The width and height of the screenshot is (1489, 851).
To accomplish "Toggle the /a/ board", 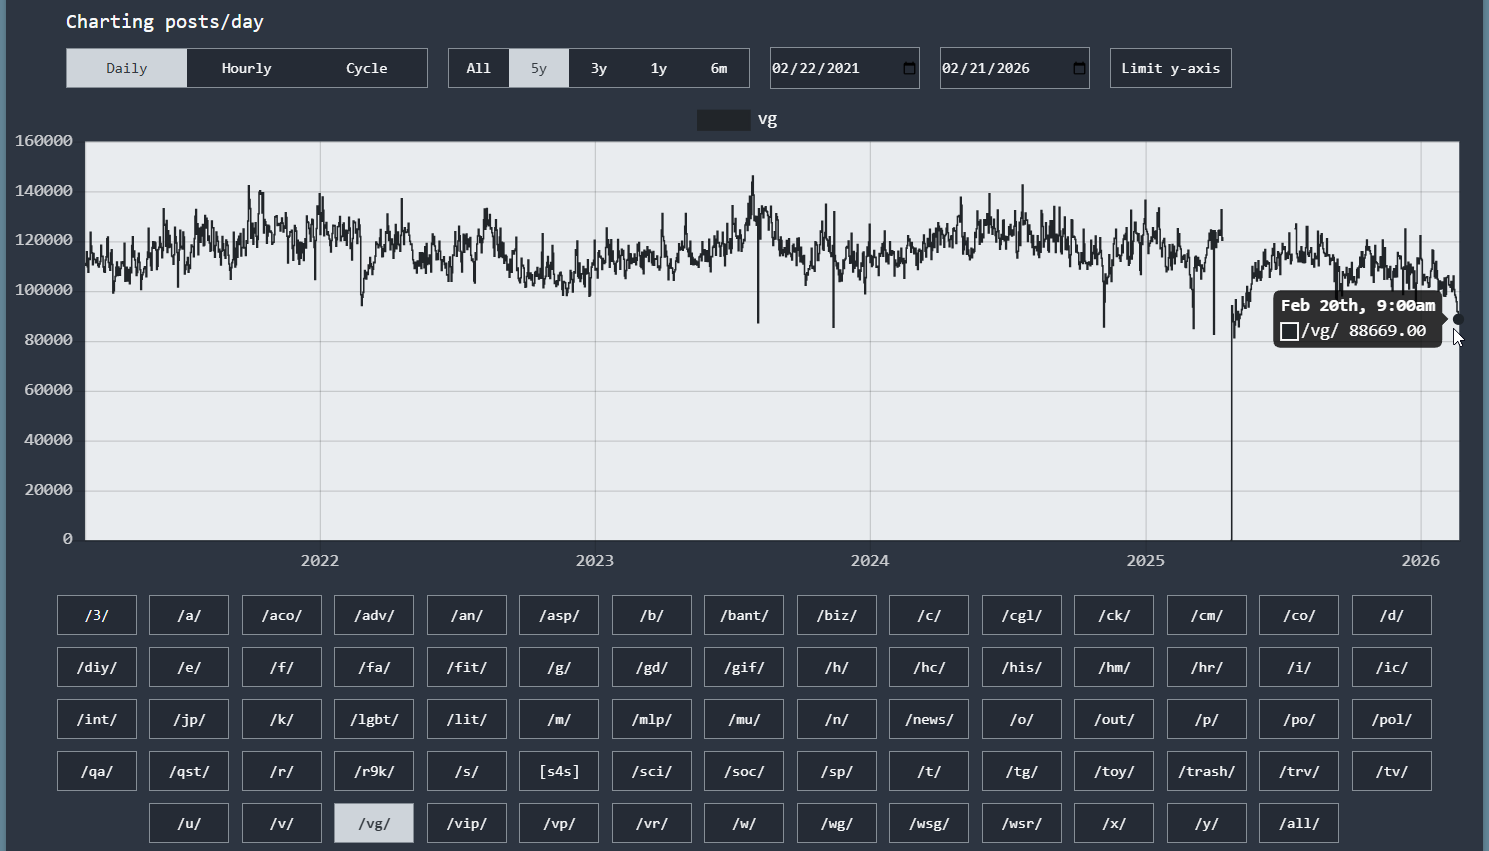I will click(x=189, y=615).
